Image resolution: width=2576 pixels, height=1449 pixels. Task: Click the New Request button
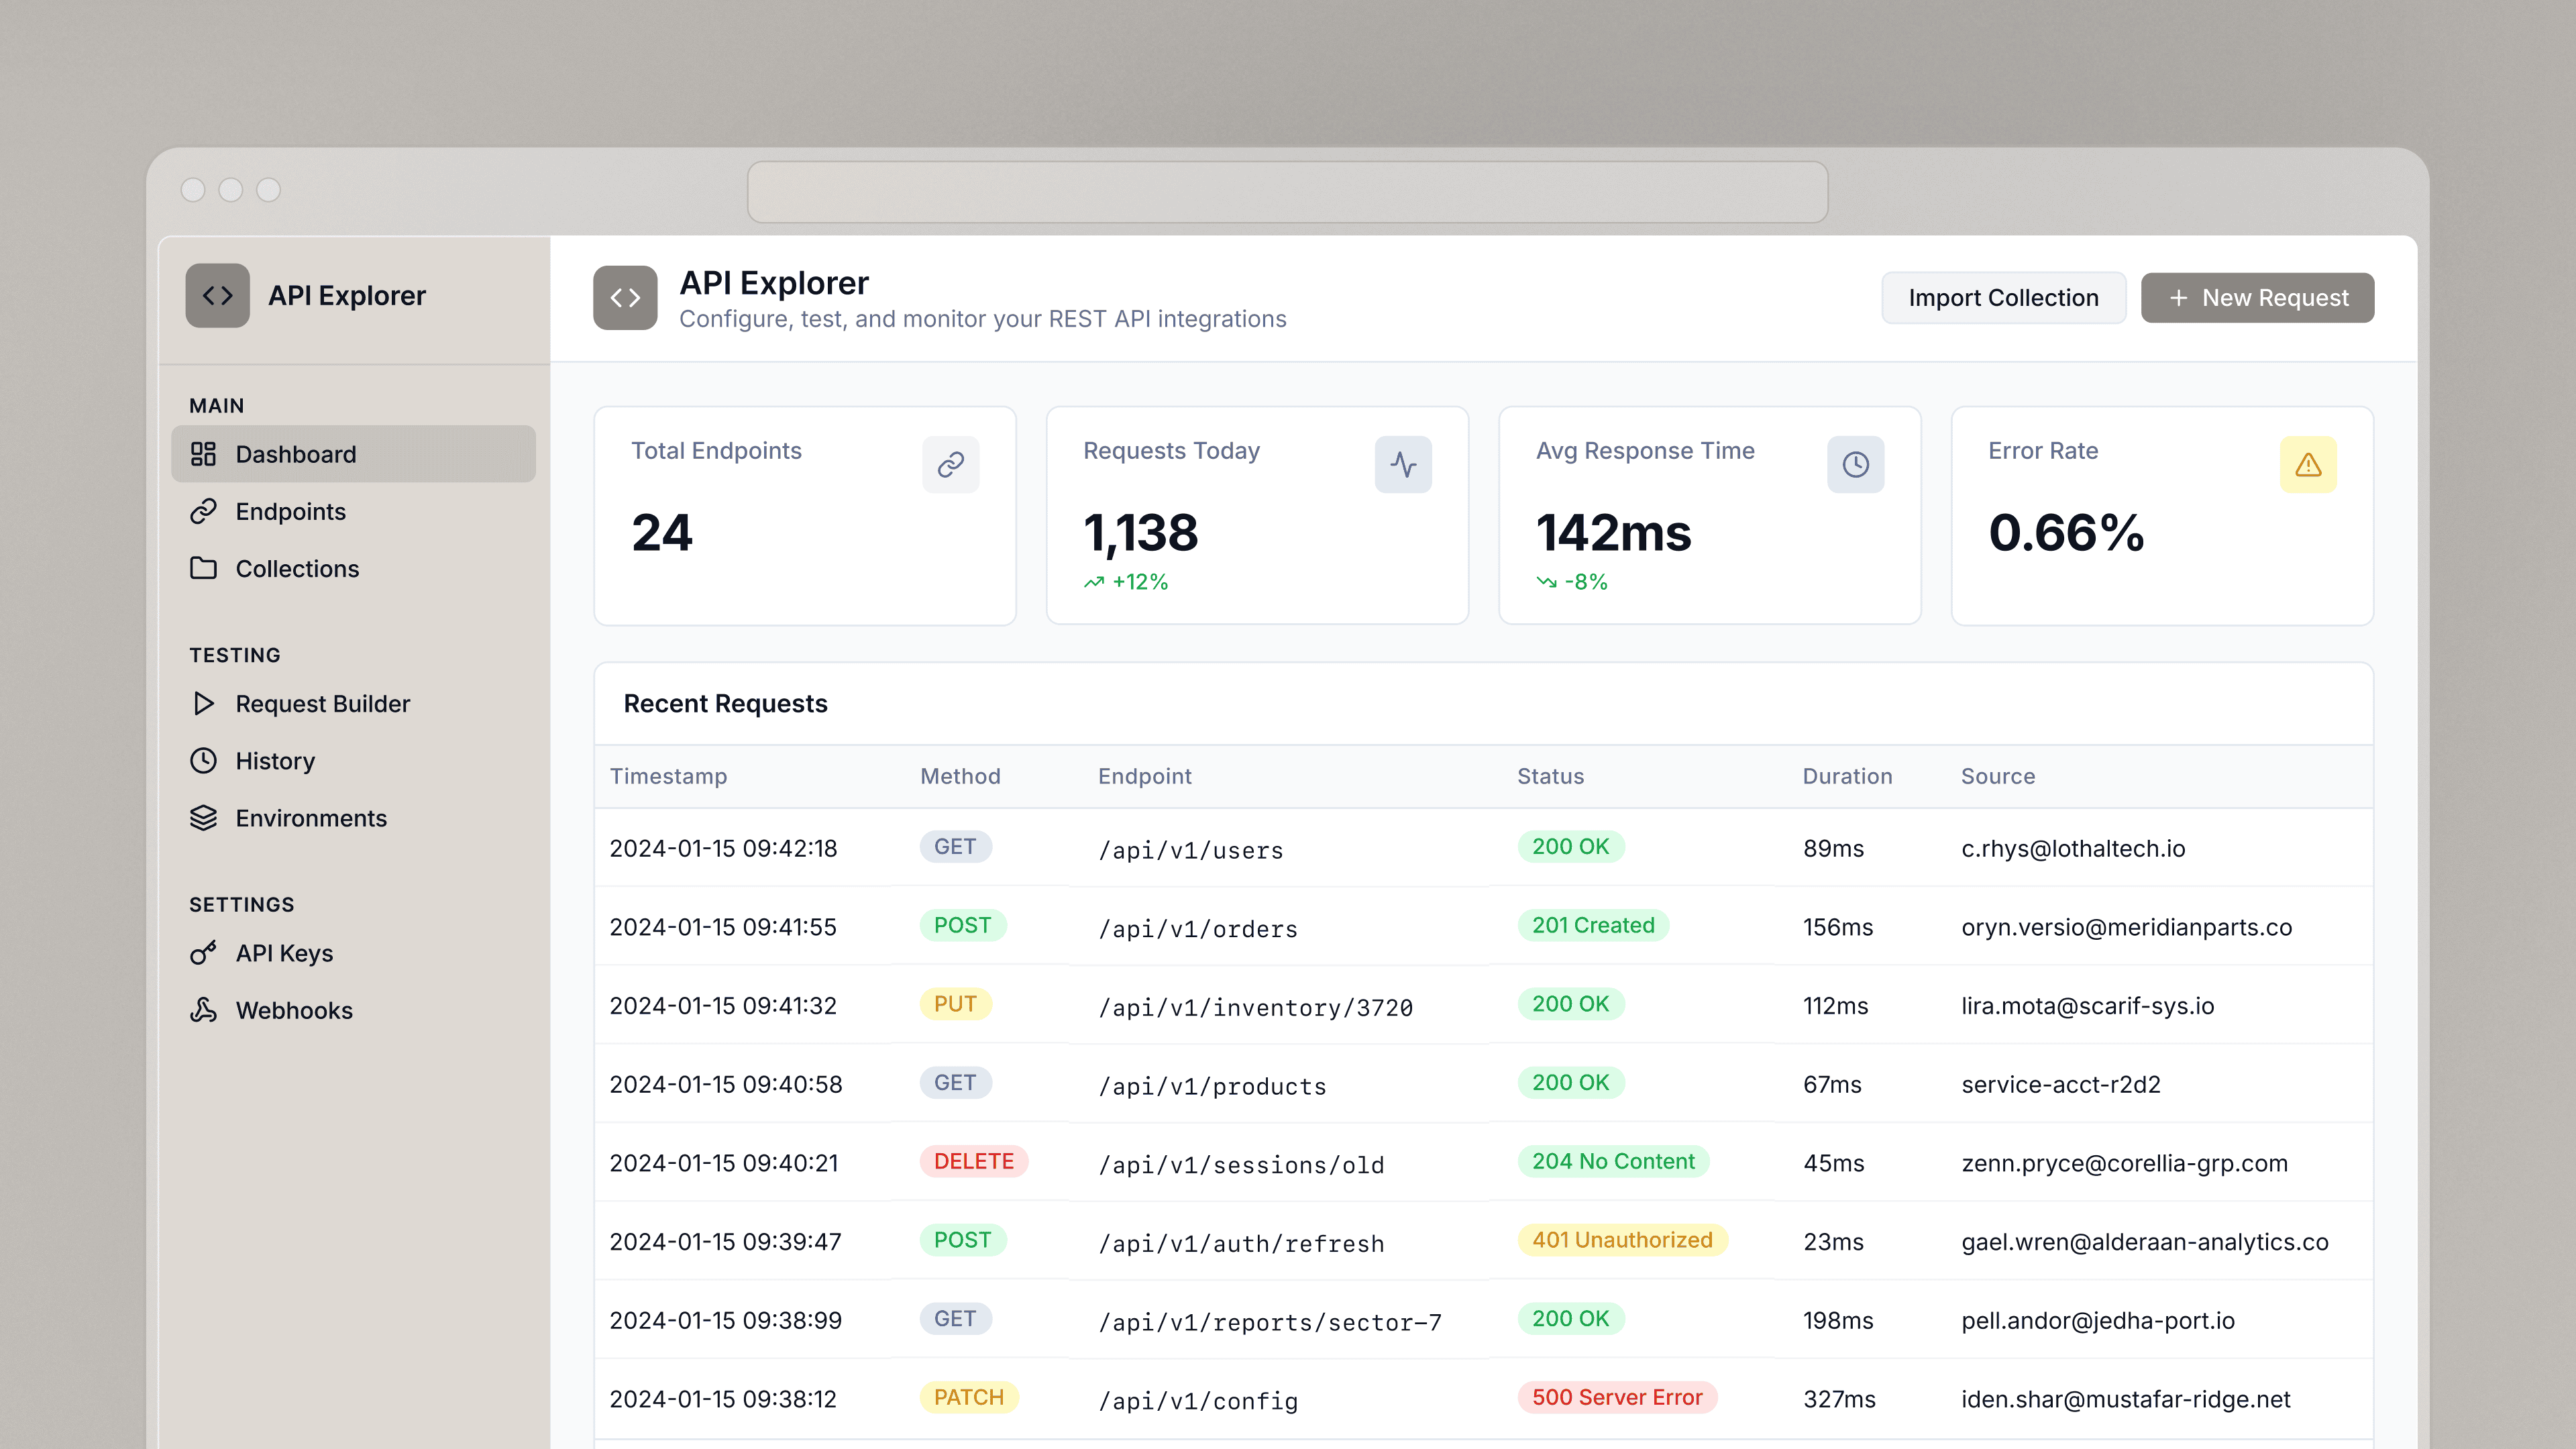tap(2257, 298)
